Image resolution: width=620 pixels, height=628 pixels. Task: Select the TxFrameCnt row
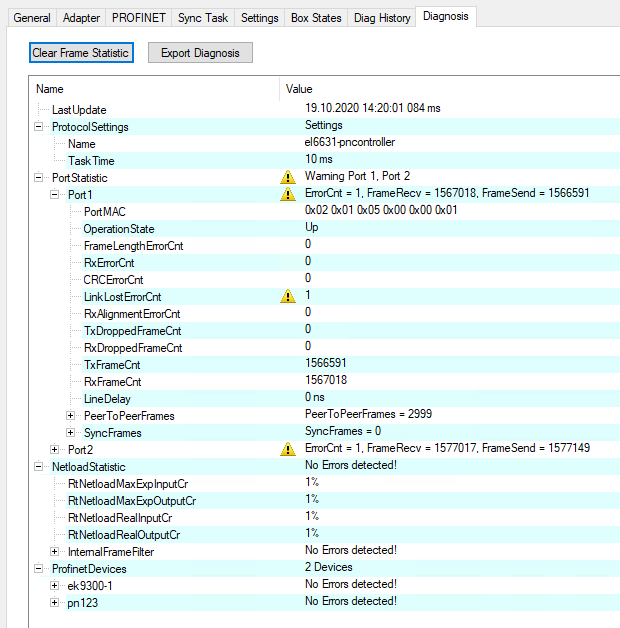tap(112, 364)
